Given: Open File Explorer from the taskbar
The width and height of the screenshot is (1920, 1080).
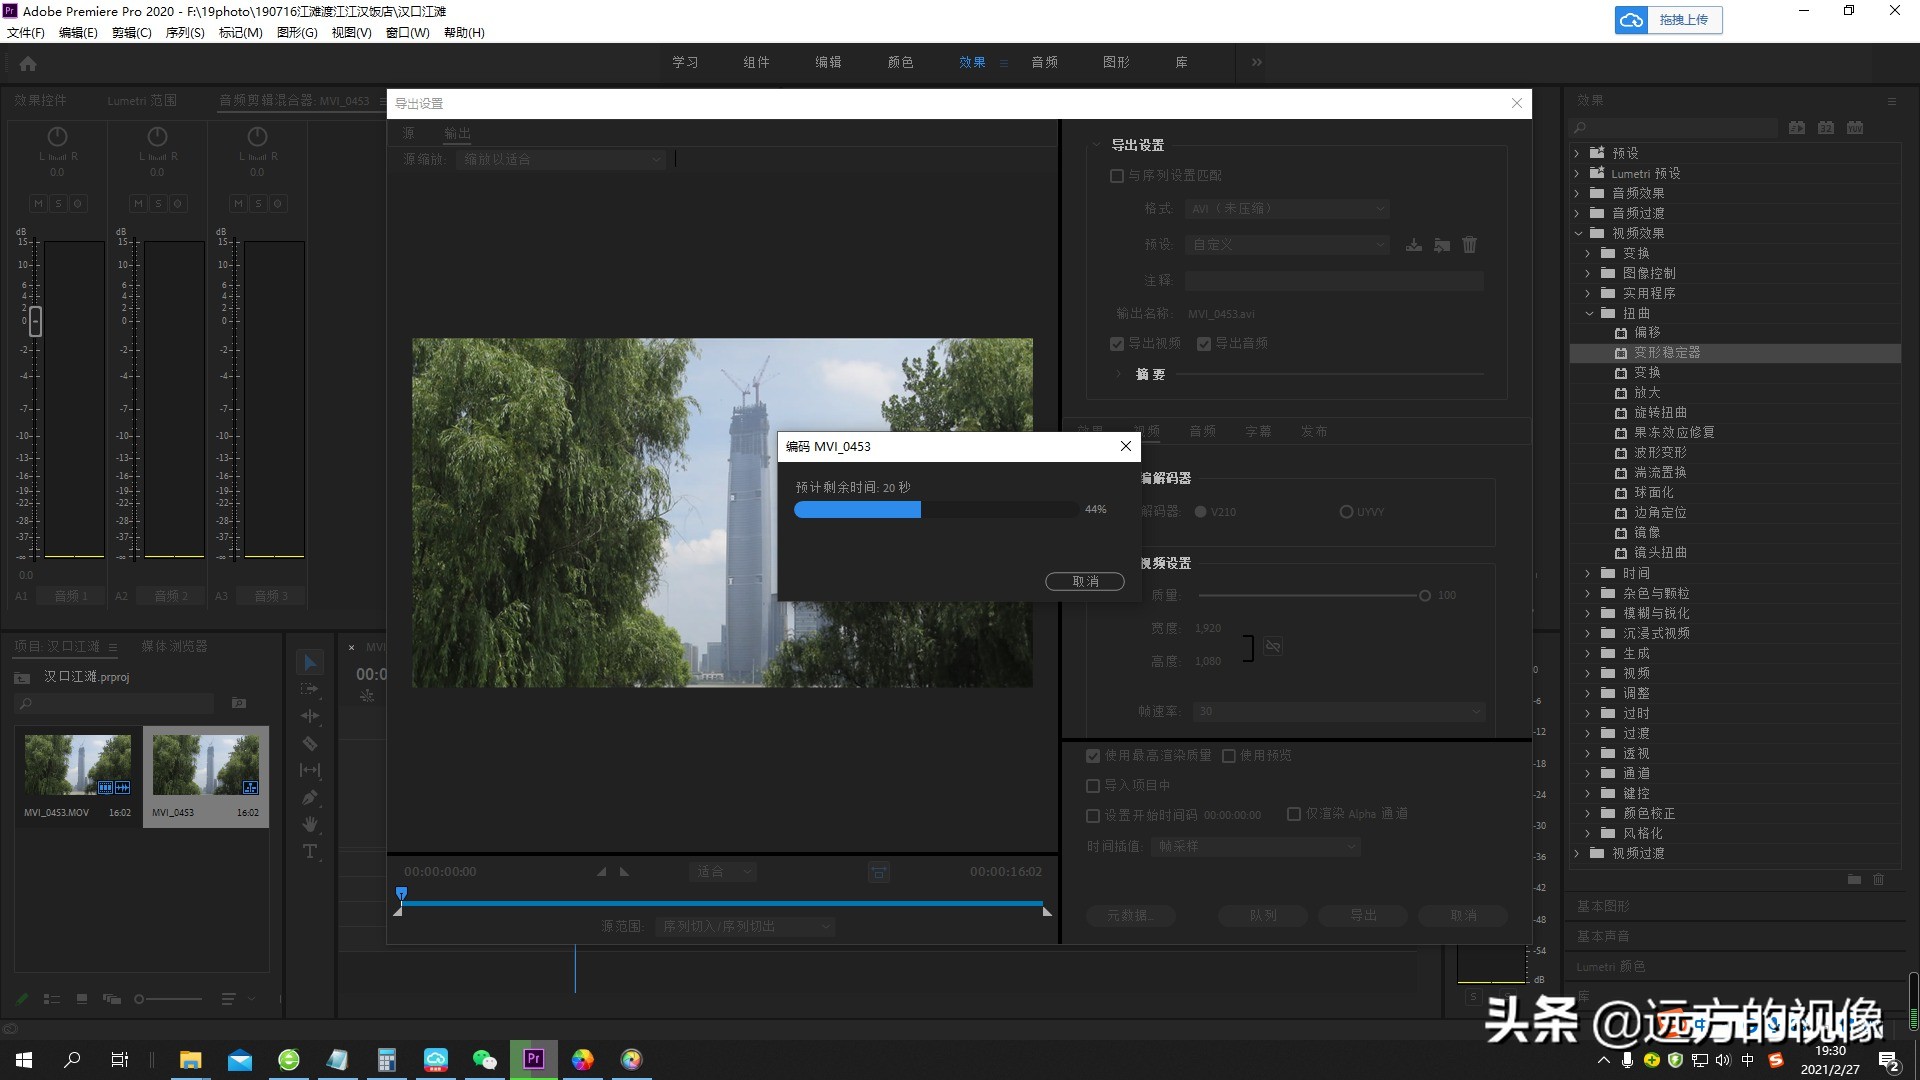Looking at the screenshot, I should pyautogui.click(x=190, y=1059).
